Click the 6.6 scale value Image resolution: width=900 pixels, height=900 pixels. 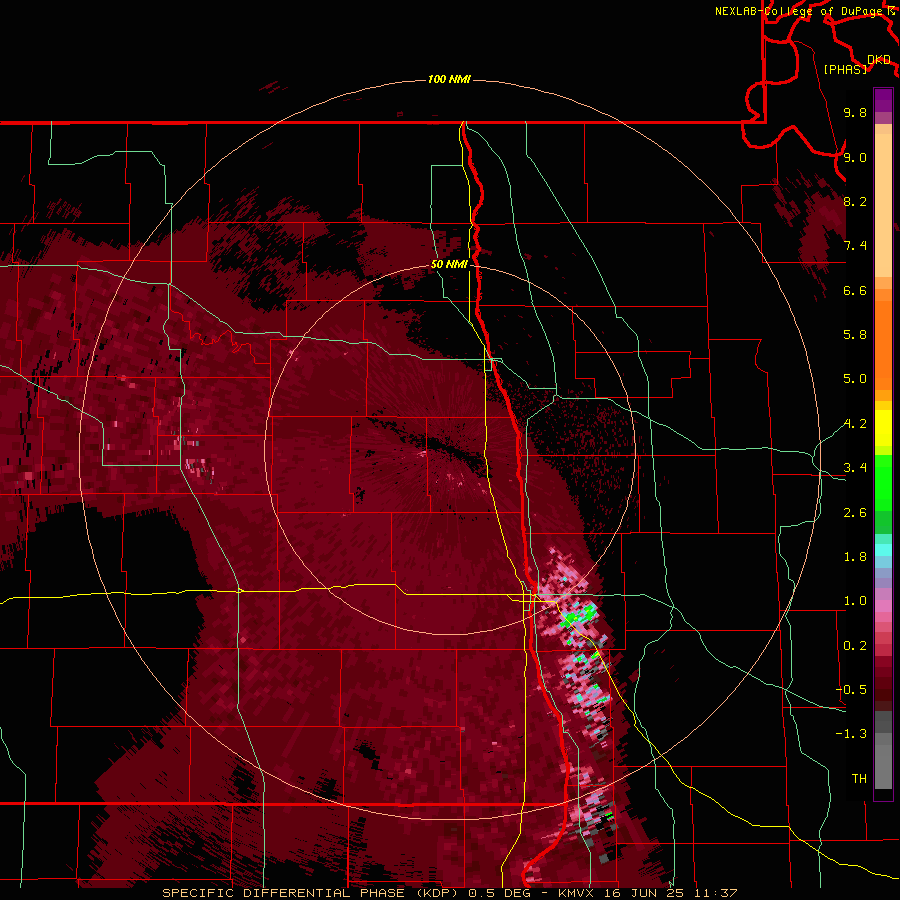point(855,290)
